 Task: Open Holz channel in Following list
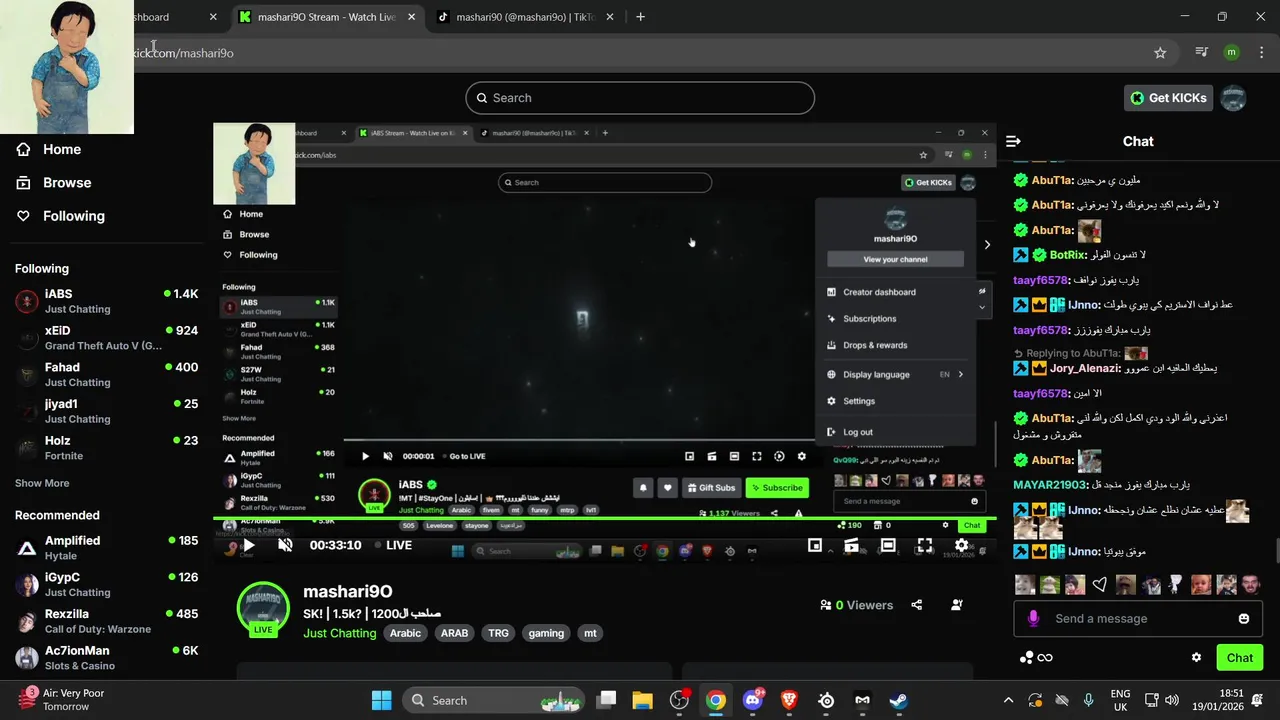point(107,448)
